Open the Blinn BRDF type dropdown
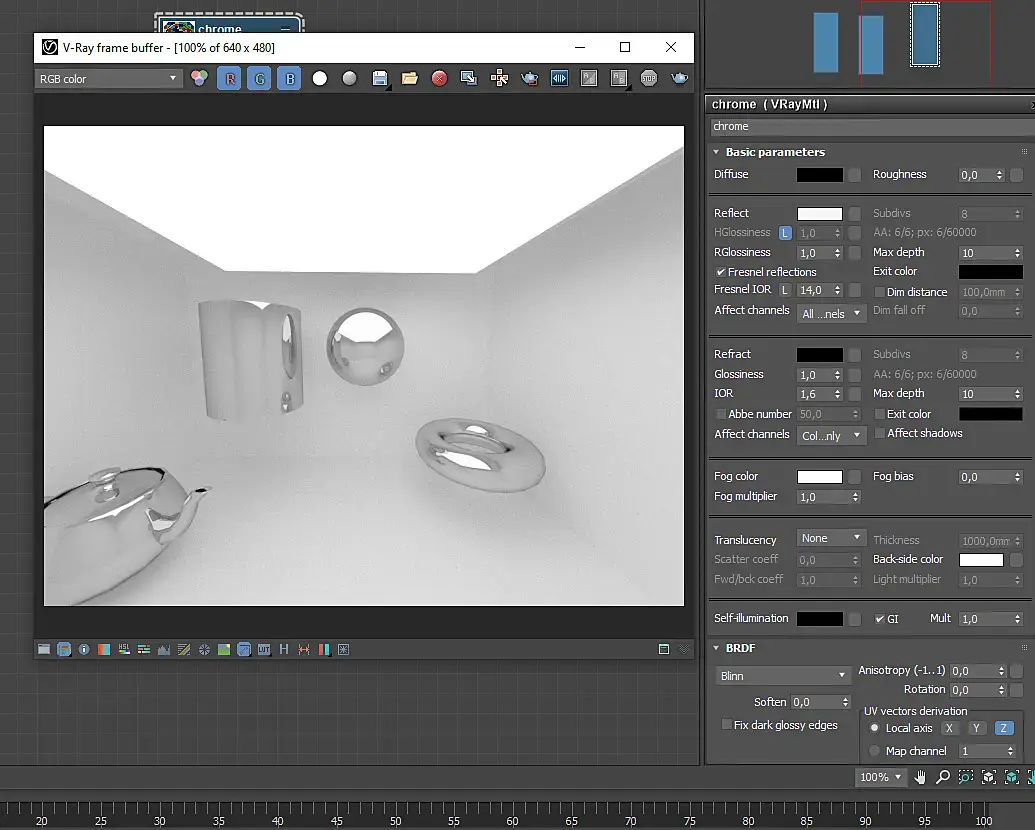The image size is (1035, 830). [783, 676]
